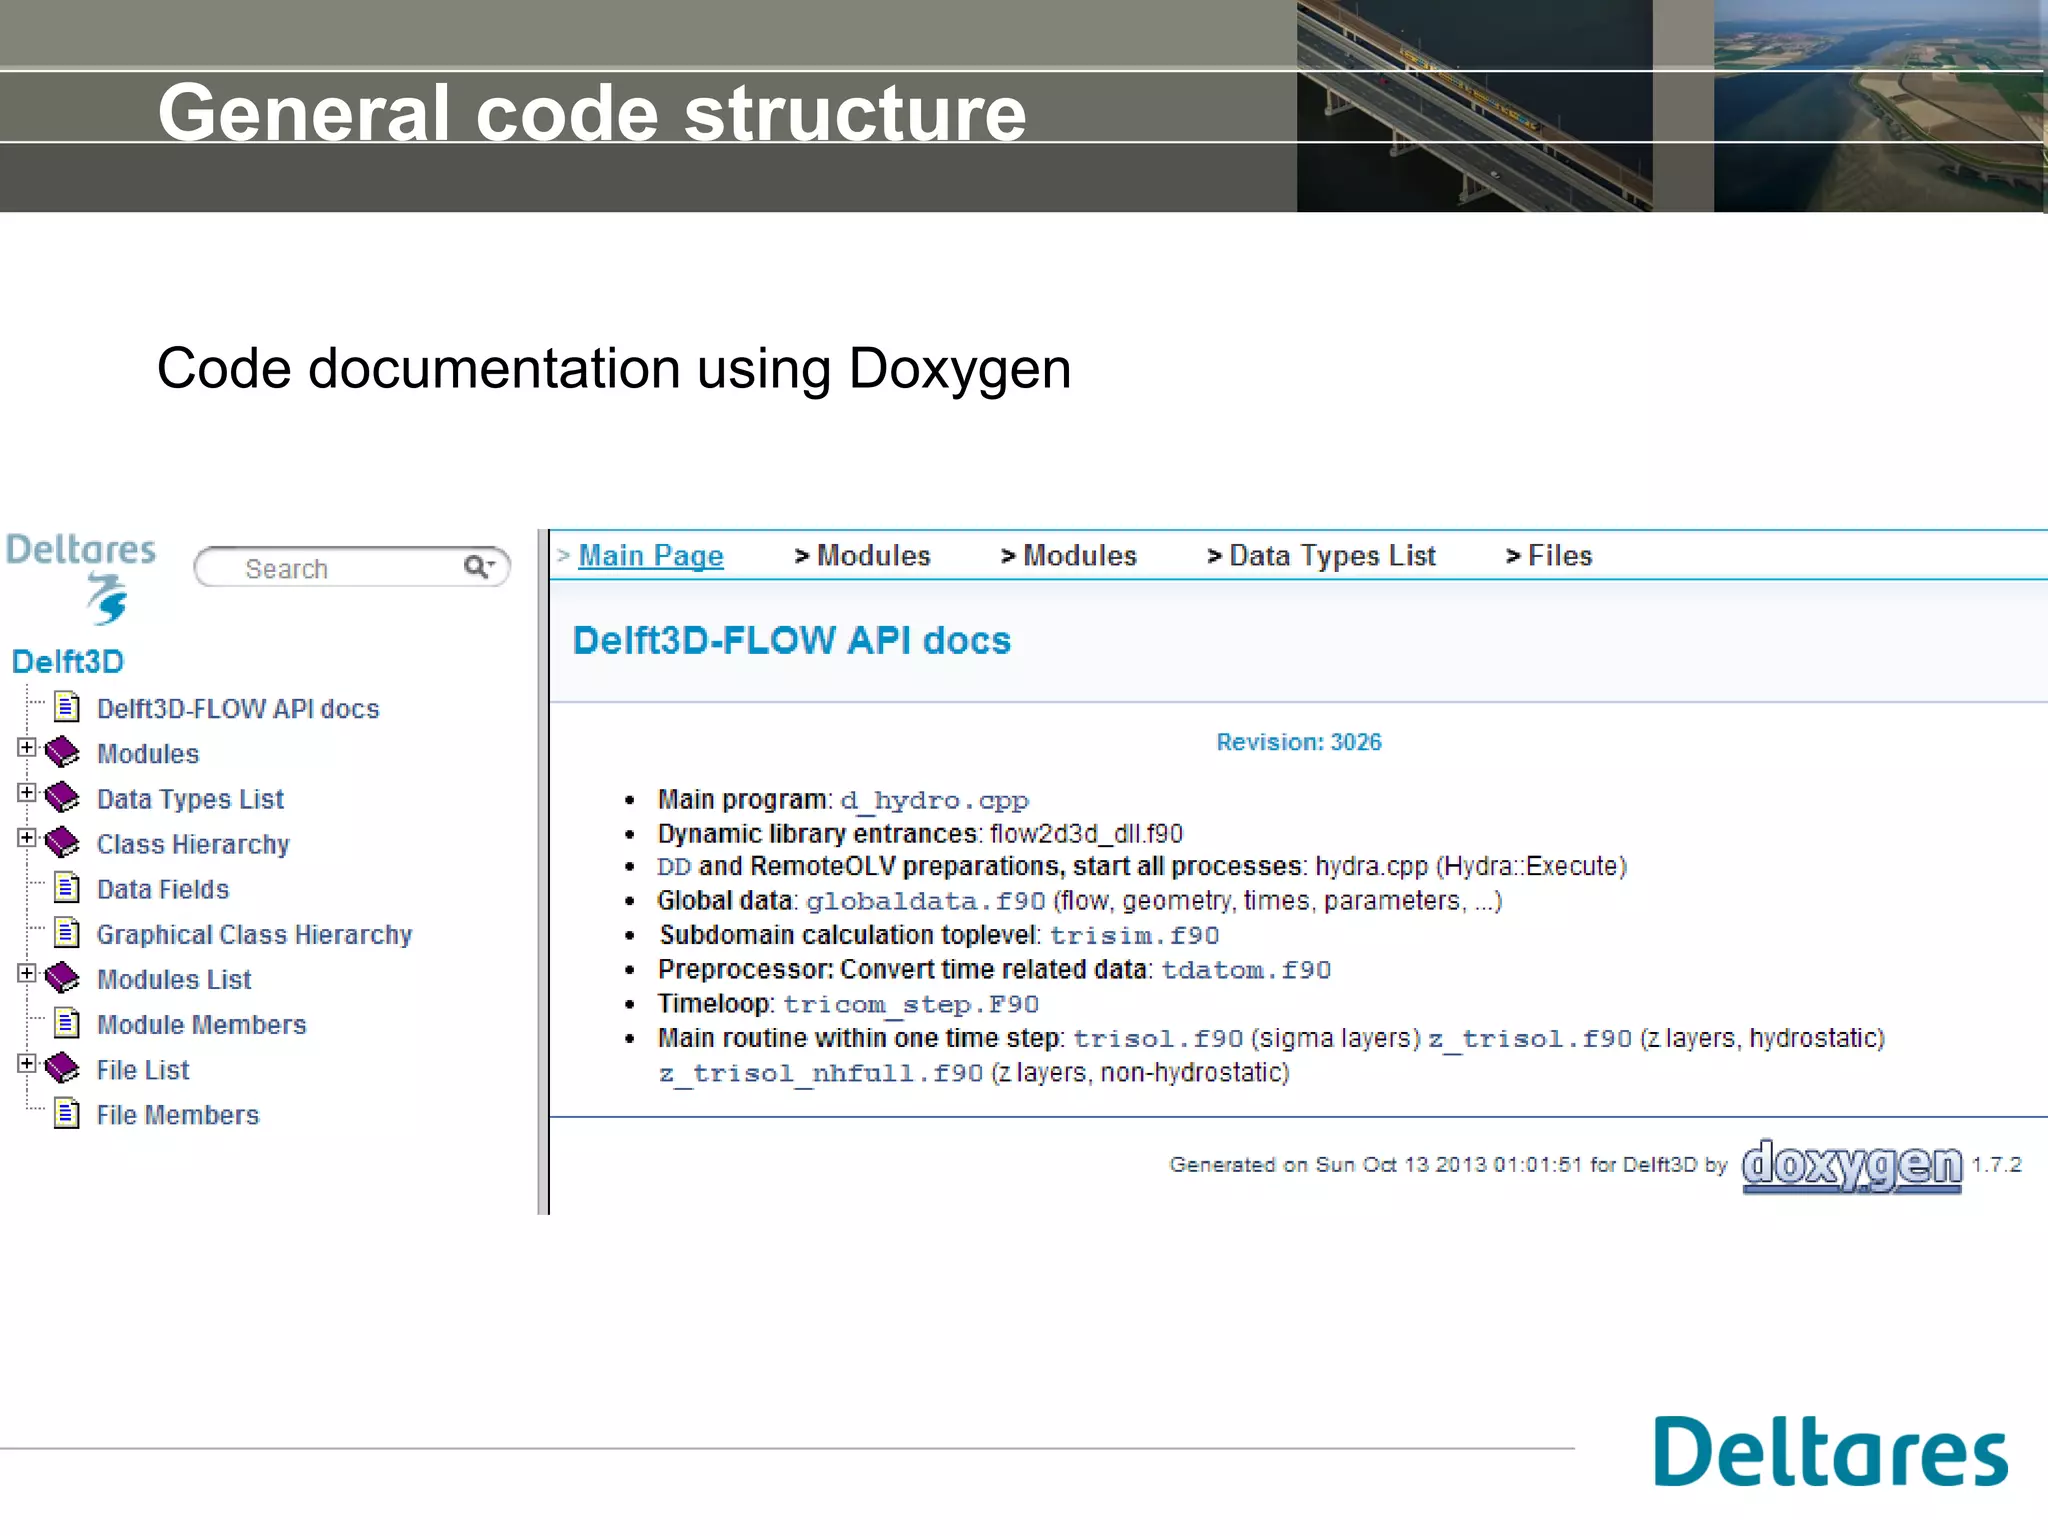Image resolution: width=2048 pixels, height=1536 pixels.
Task: Click the doxygen logo in the footer
Action: 1852,1165
